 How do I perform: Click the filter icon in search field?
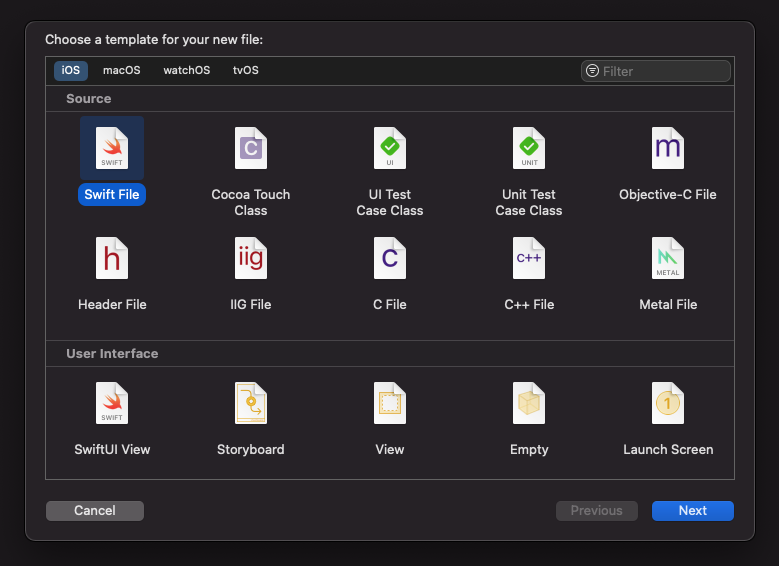point(592,71)
